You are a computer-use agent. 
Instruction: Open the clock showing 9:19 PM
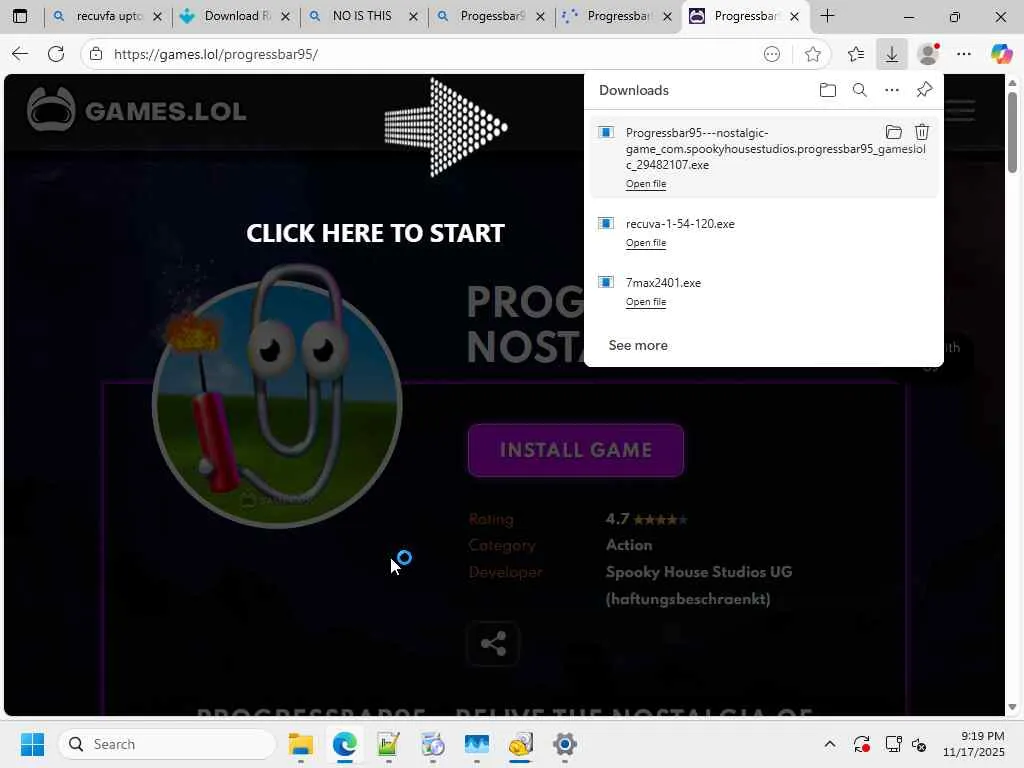[973, 744]
